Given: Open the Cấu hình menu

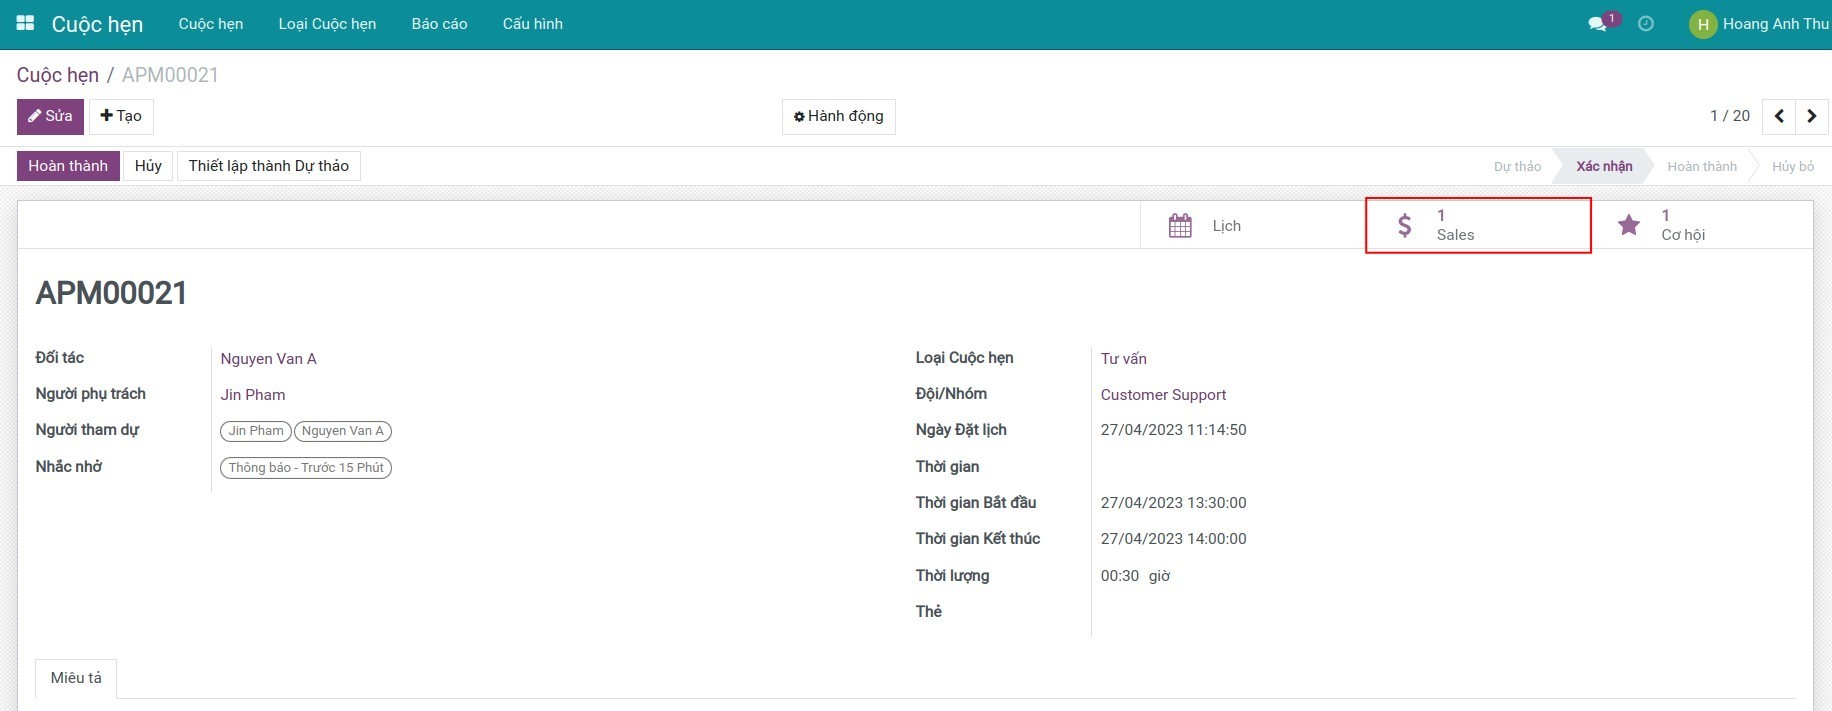Looking at the screenshot, I should (x=532, y=24).
